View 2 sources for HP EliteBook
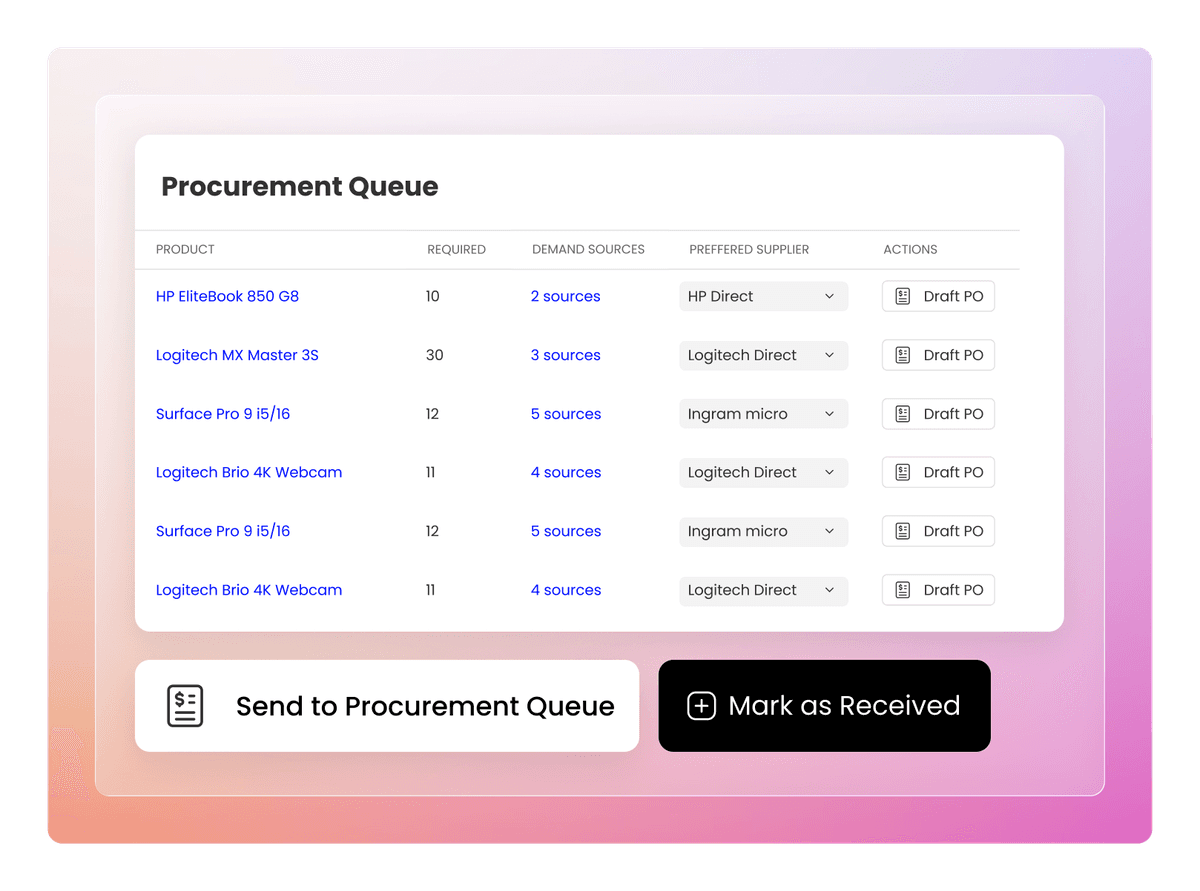1200x891 pixels. [566, 296]
